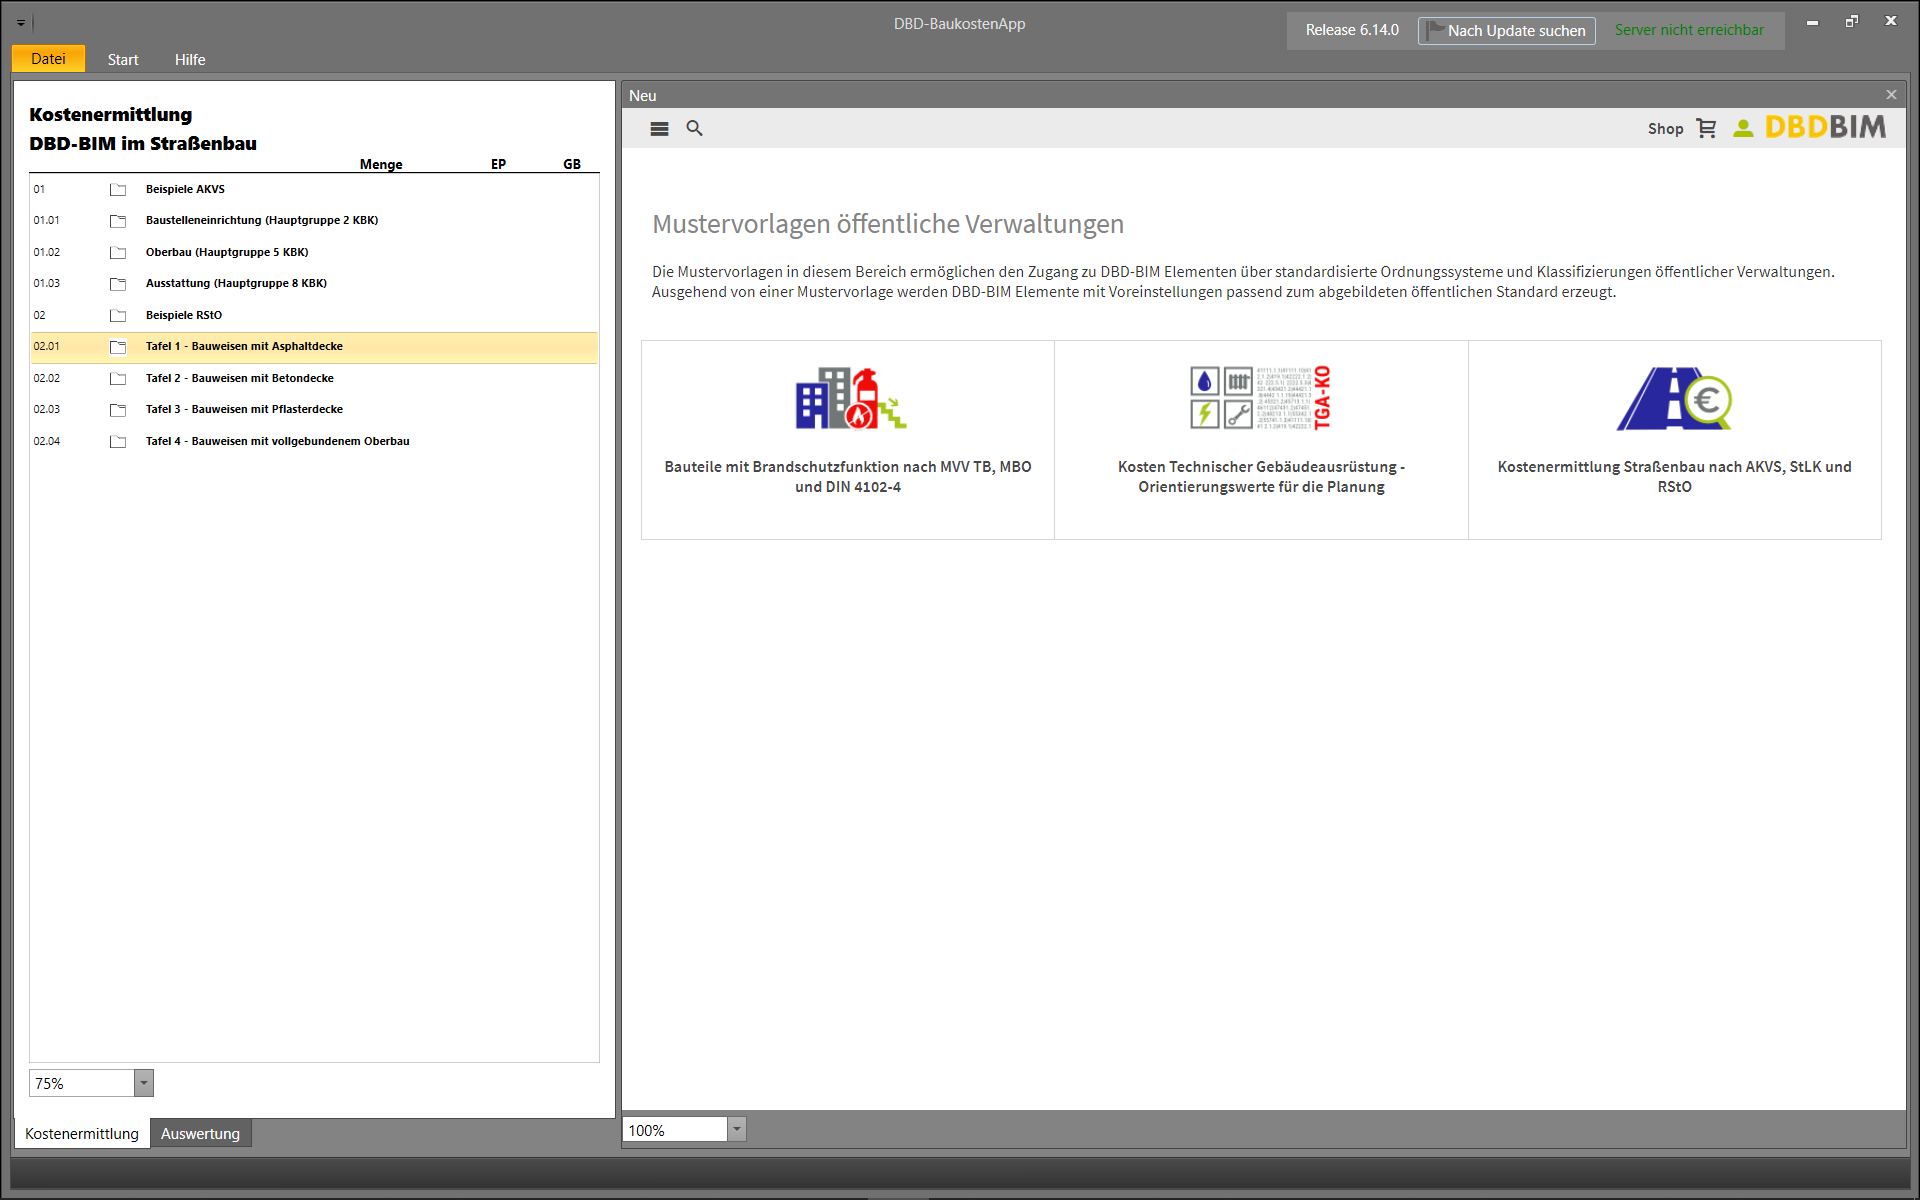Open the 100% zoom dropdown arrow
The height and width of the screenshot is (1200, 1920).
(737, 1129)
